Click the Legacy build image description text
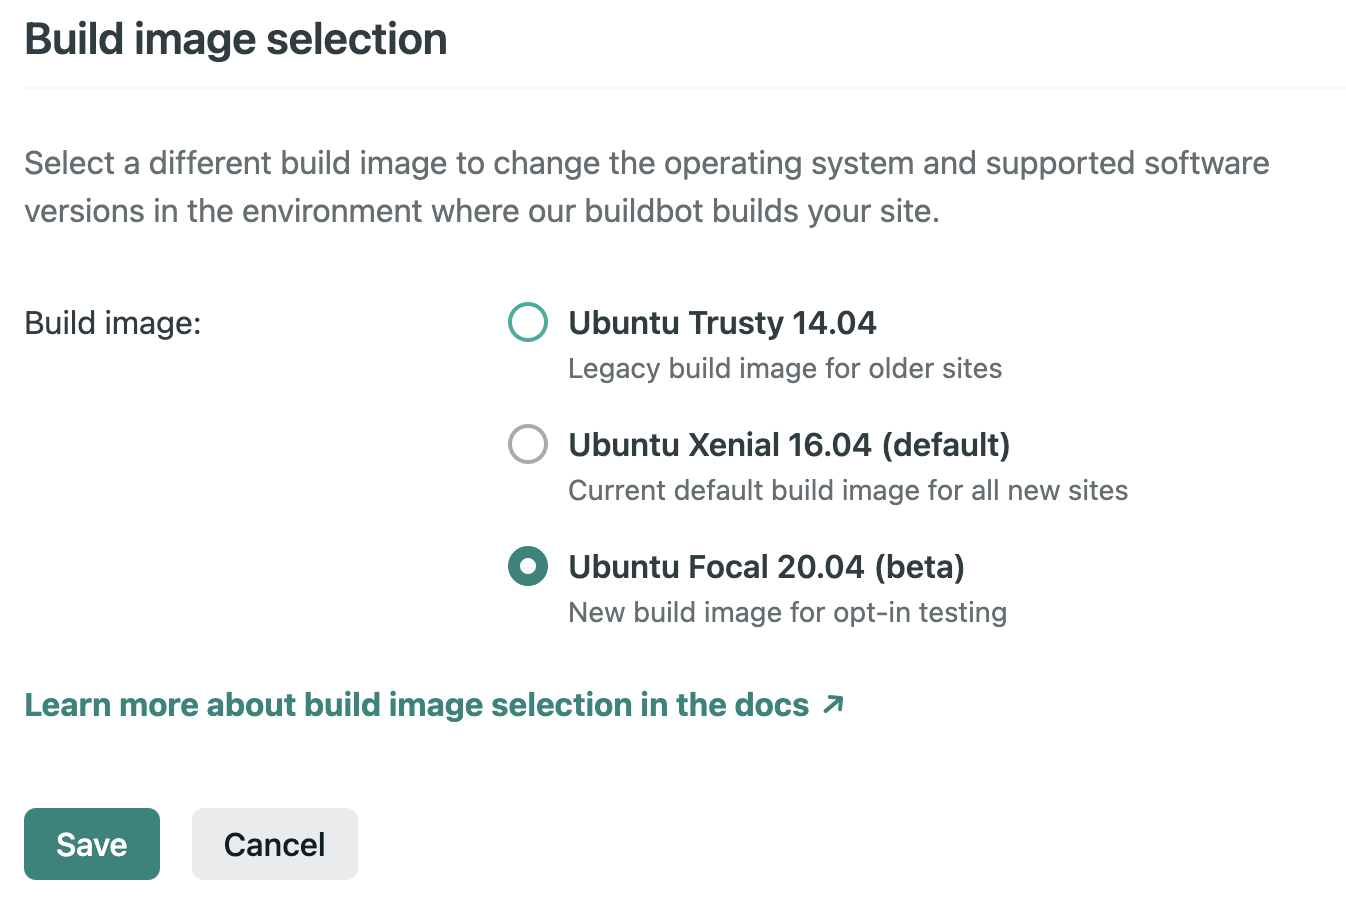Image resolution: width=1346 pixels, height=912 pixels. pos(784,368)
